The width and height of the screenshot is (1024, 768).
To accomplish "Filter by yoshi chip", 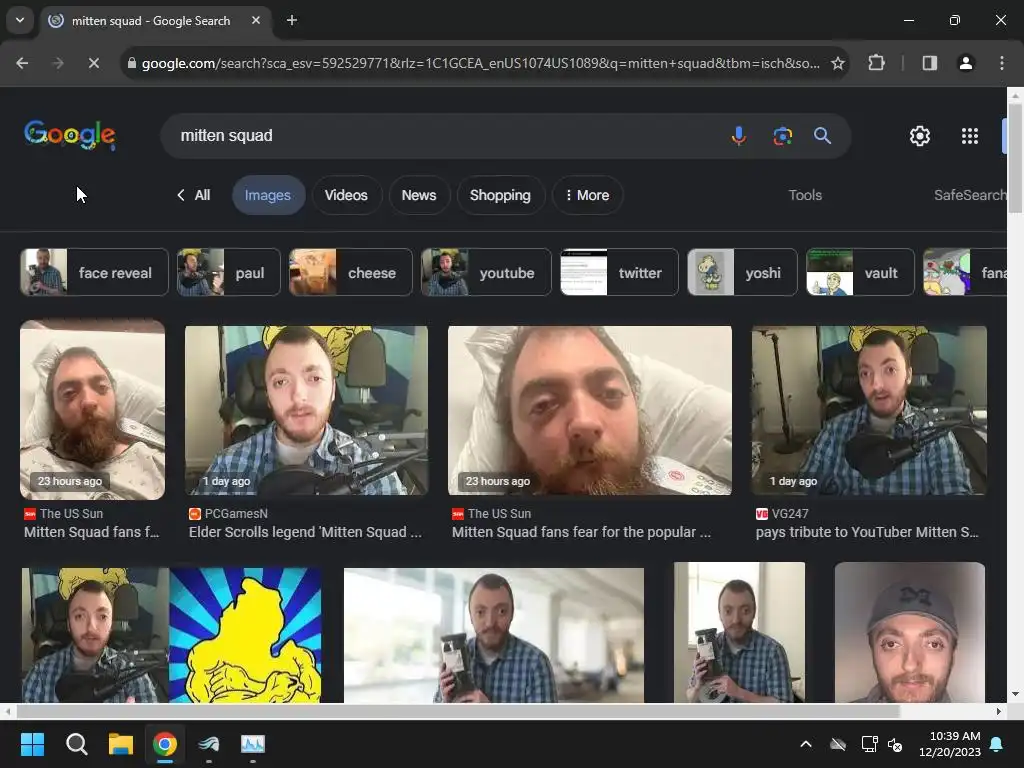I will click(742, 272).
